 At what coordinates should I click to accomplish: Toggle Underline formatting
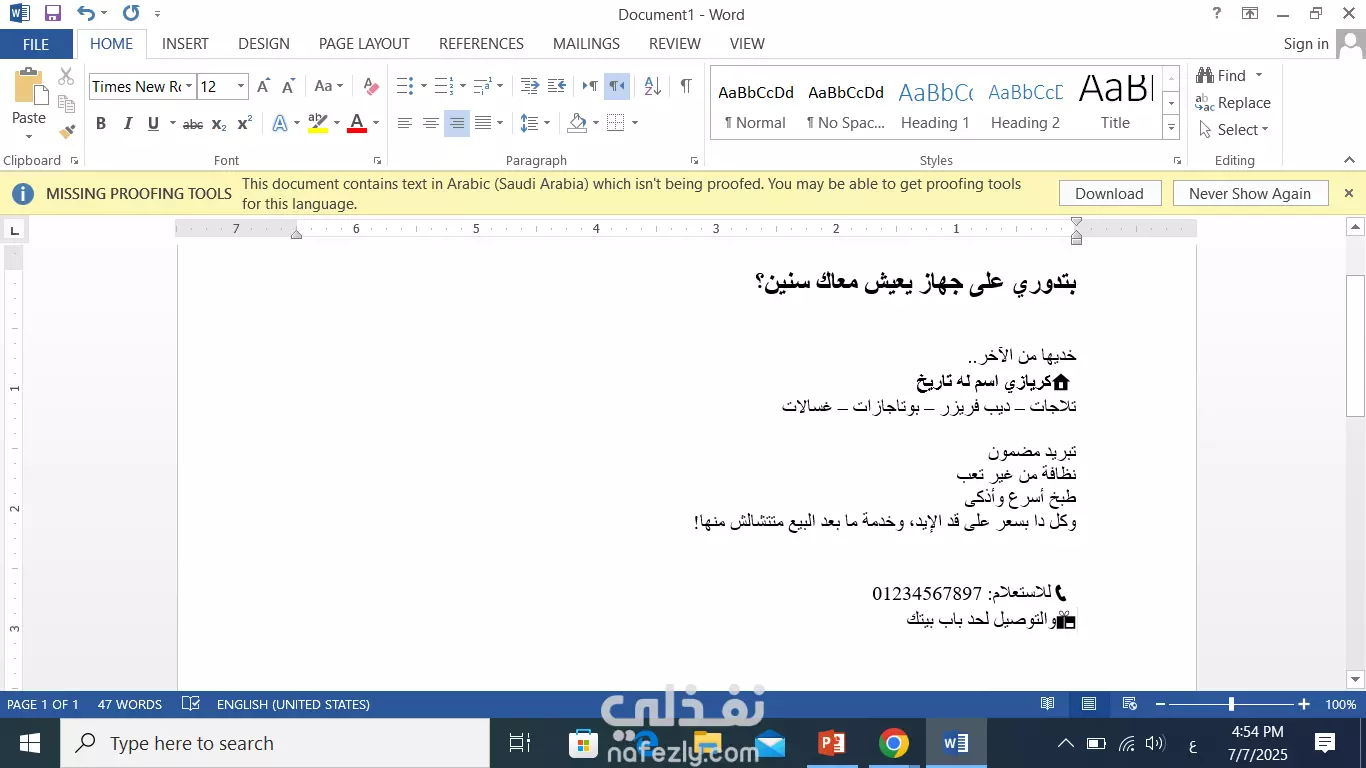click(153, 124)
